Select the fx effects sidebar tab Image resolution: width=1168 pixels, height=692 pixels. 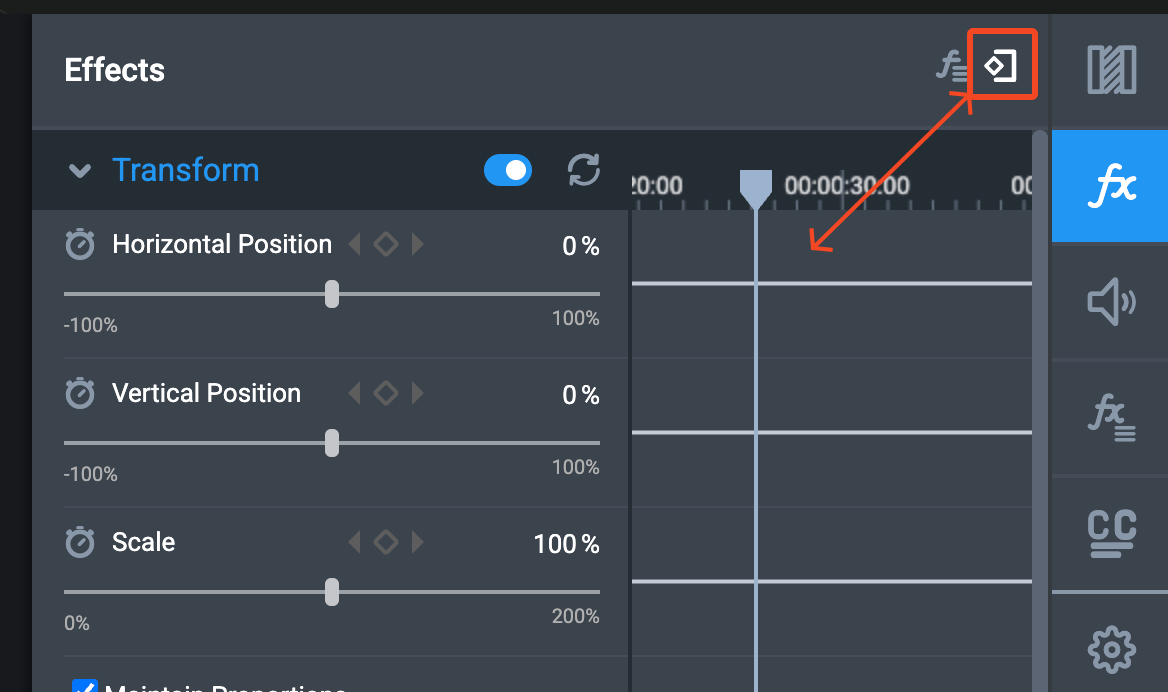point(1111,185)
